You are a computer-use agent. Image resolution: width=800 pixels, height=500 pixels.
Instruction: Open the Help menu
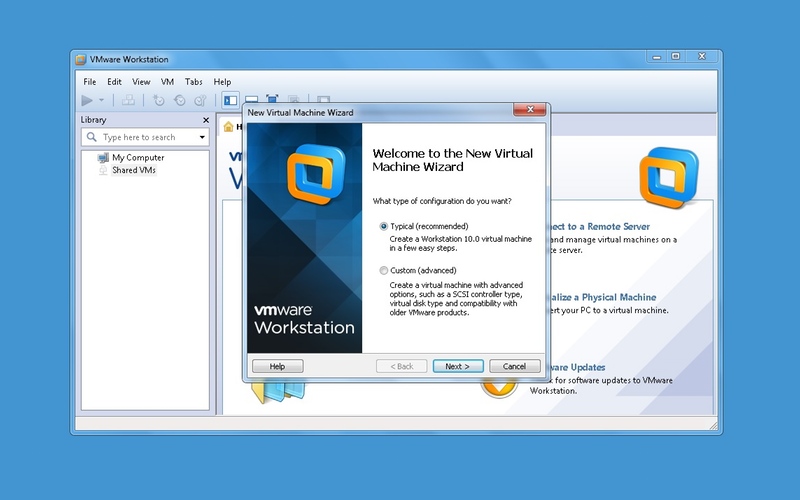tap(222, 82)
